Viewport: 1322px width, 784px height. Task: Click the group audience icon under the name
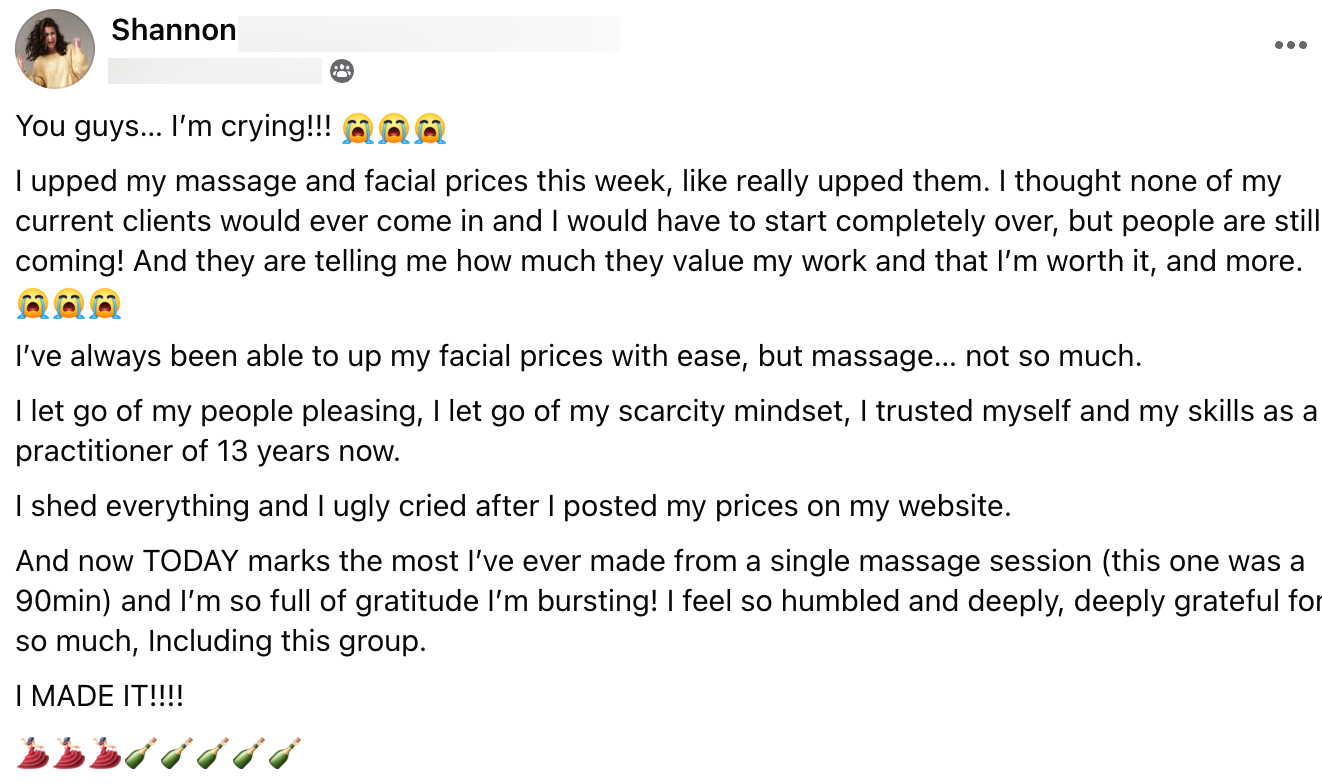[x=342, y=71]
